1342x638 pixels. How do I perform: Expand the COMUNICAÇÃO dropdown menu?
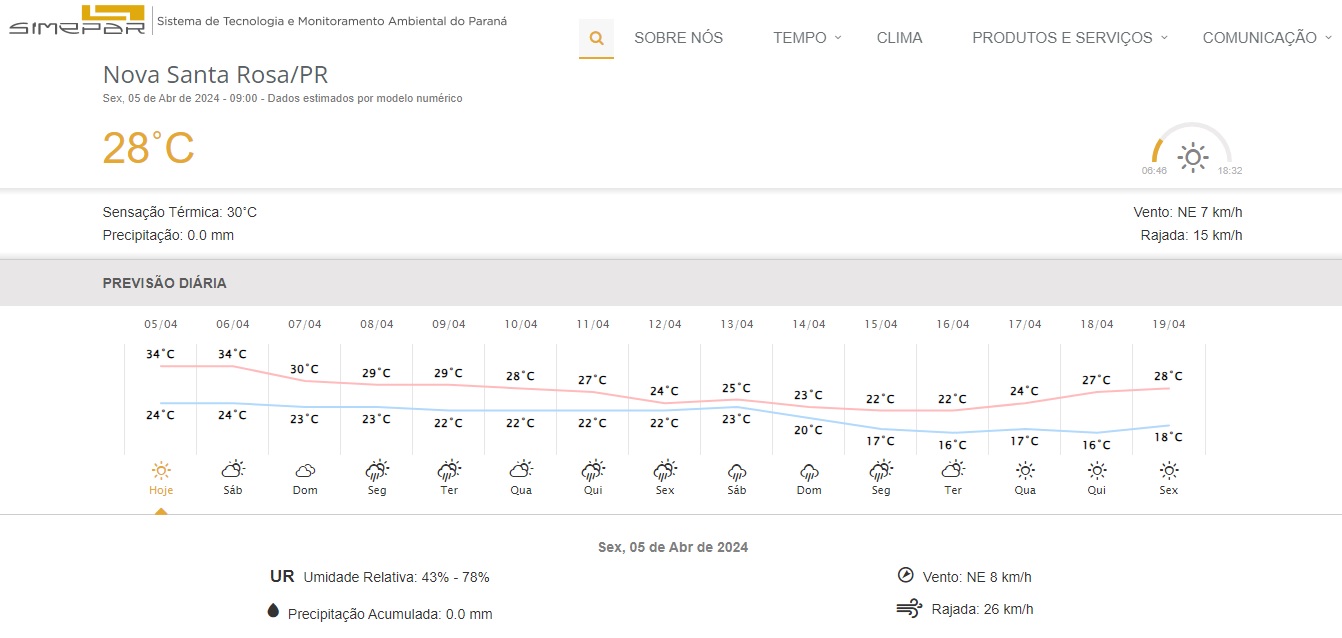(1266, 38)
